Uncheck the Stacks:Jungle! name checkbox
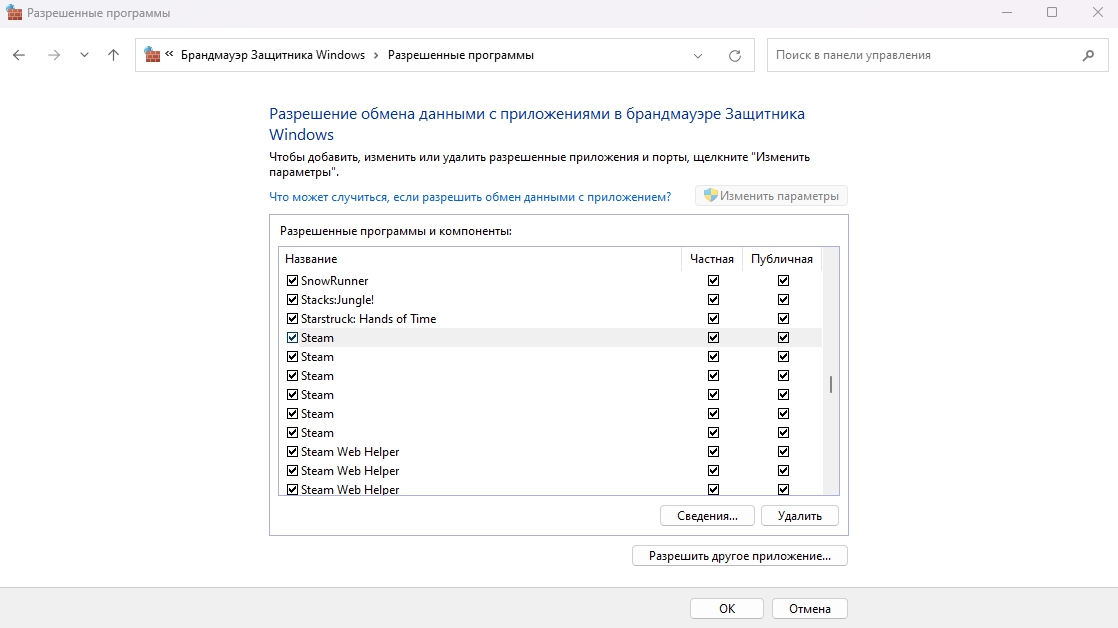 292,300
